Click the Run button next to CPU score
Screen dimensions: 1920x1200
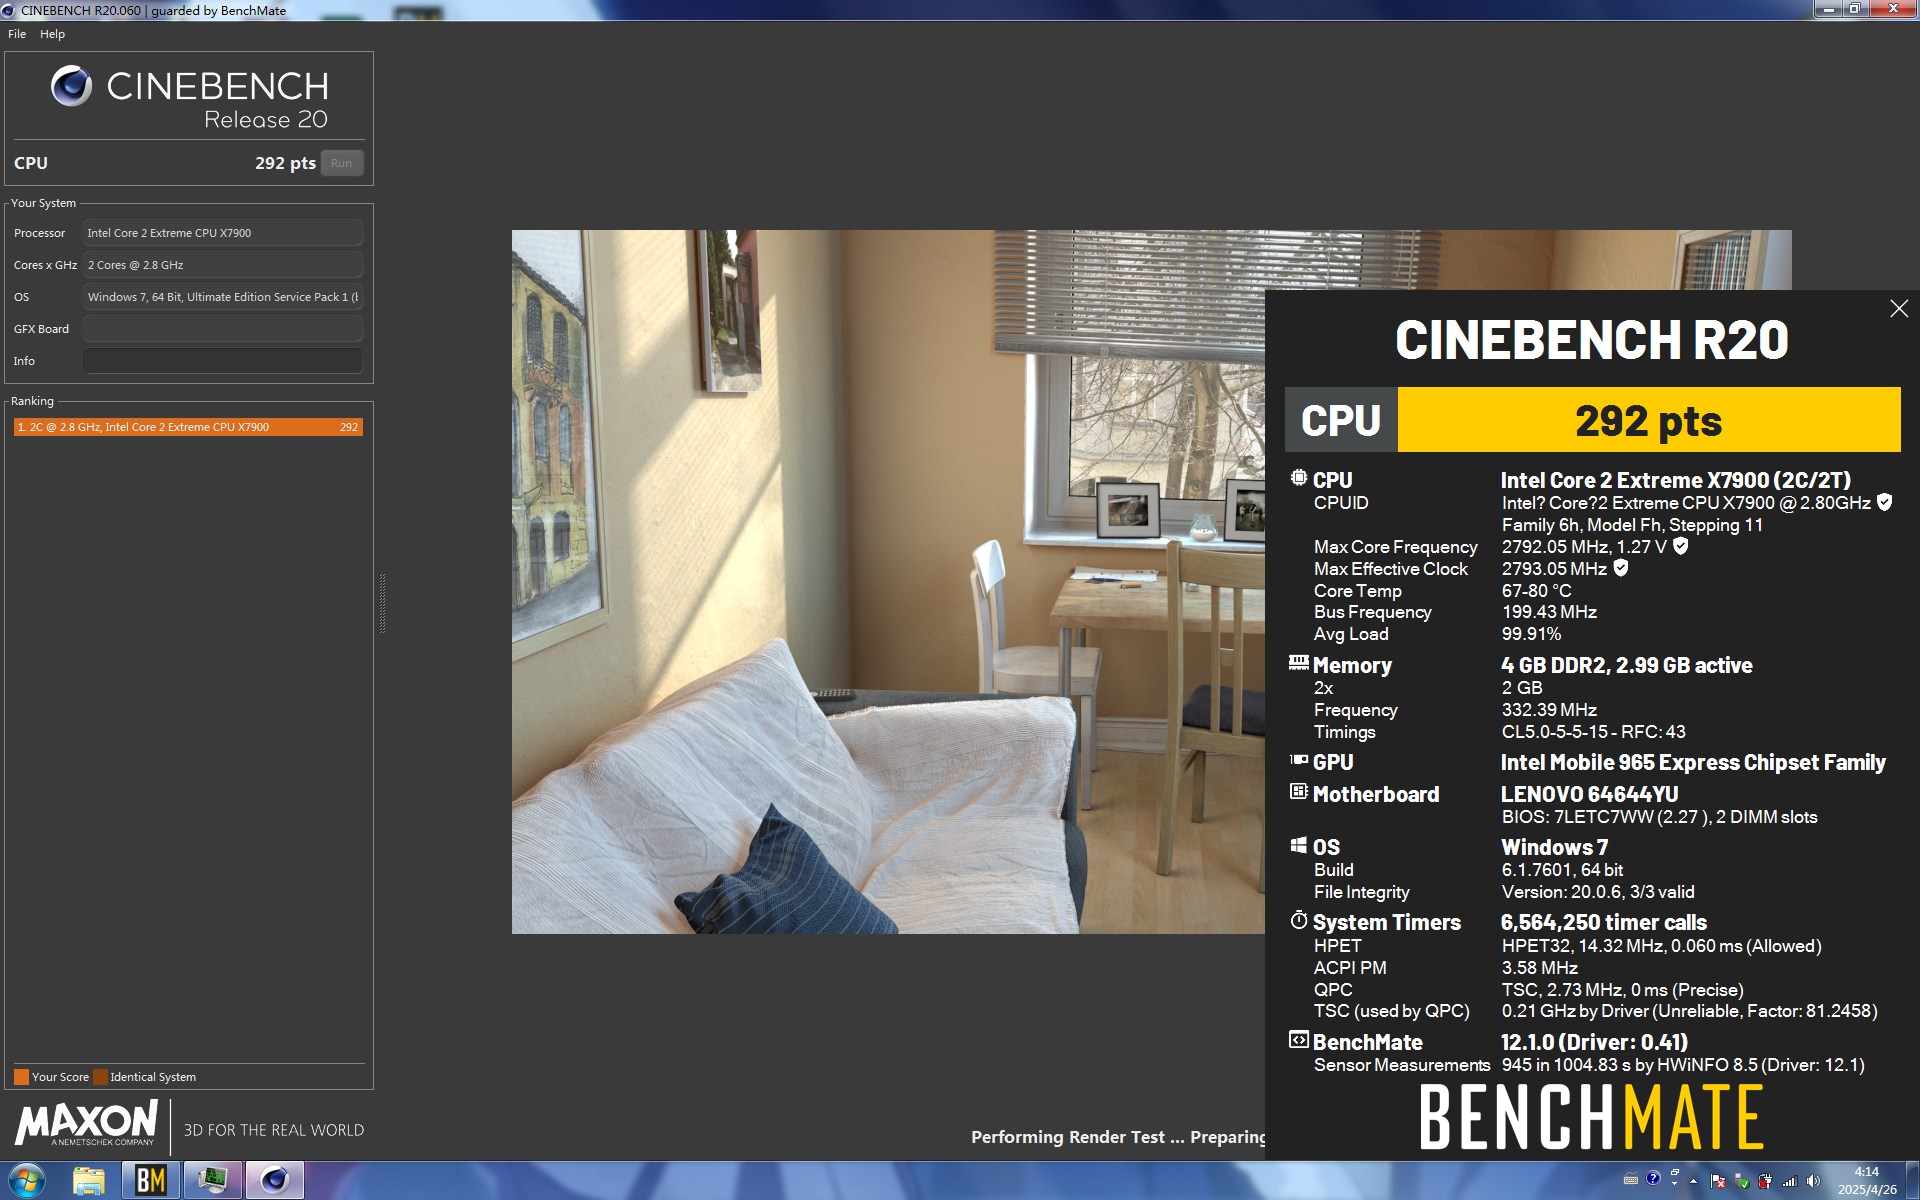[x=341, y=163]
